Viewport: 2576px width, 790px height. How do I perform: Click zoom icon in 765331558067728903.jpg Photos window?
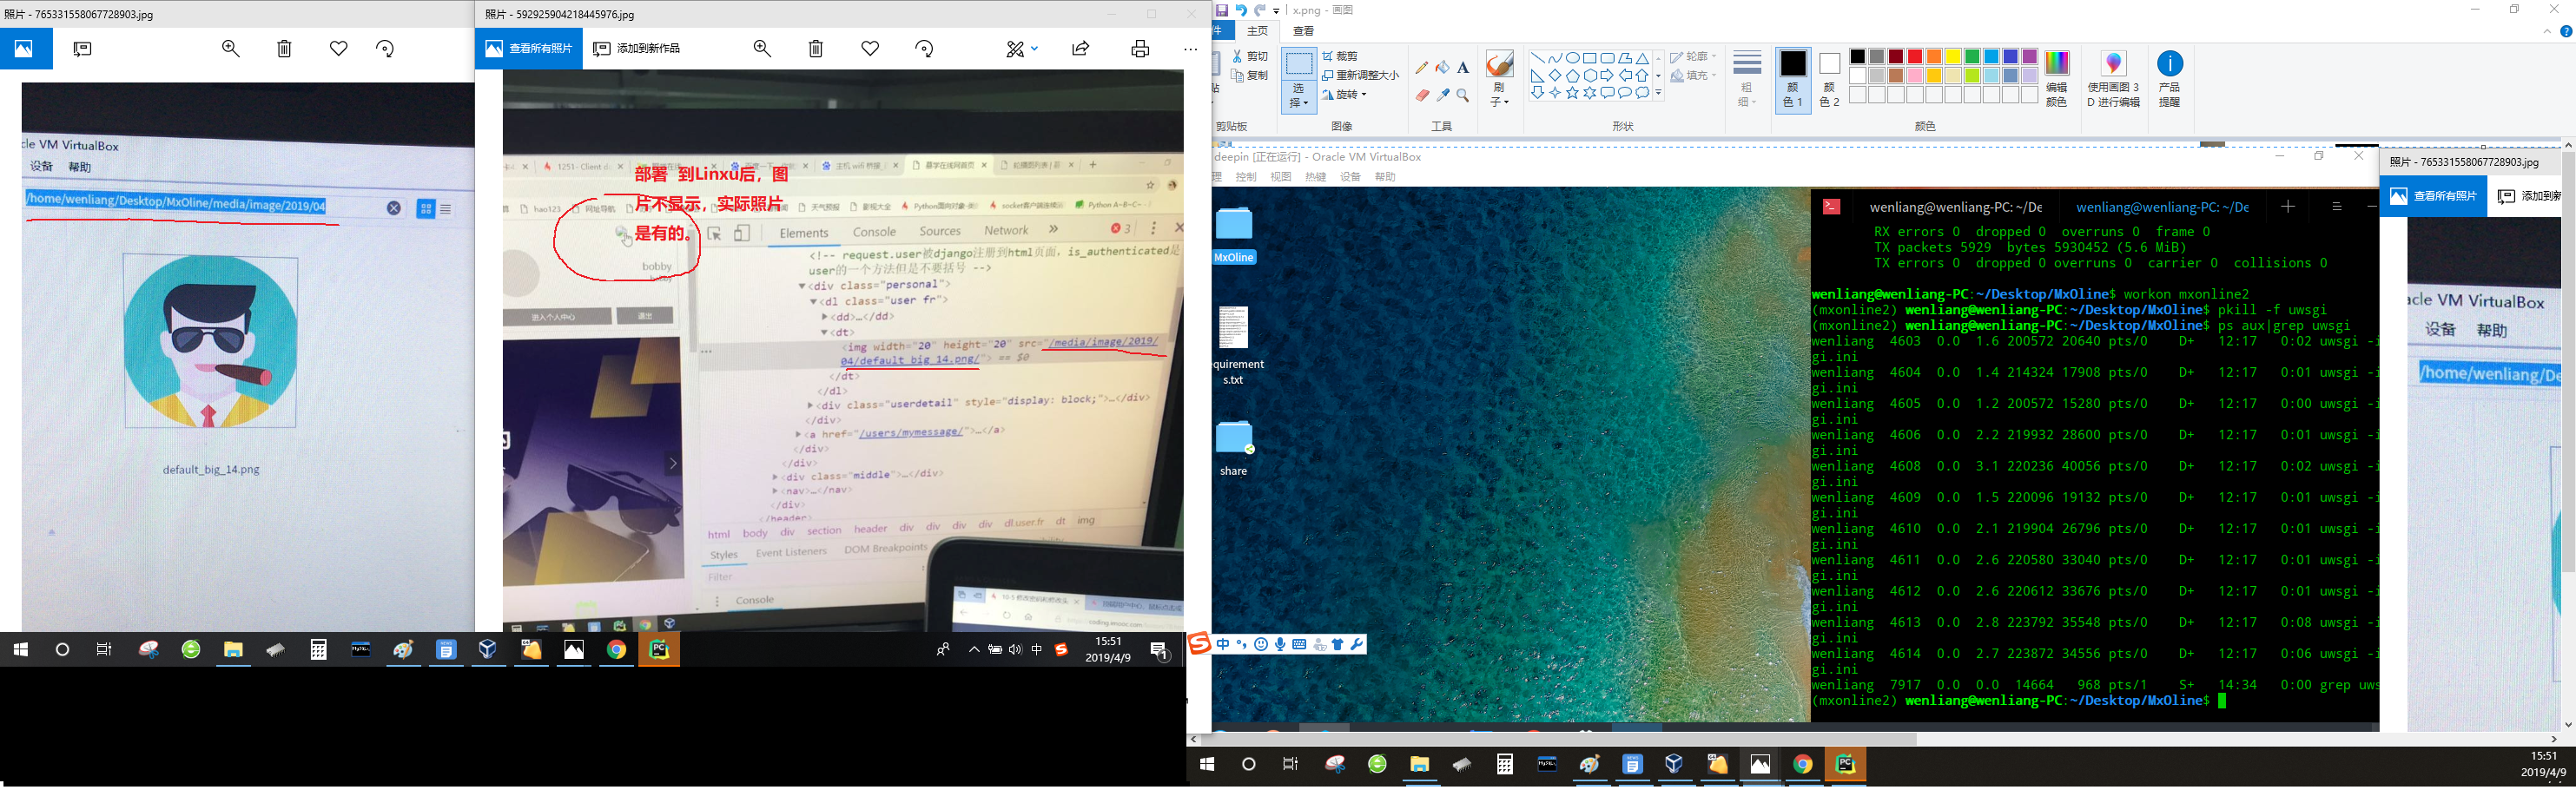coord(231,48)
